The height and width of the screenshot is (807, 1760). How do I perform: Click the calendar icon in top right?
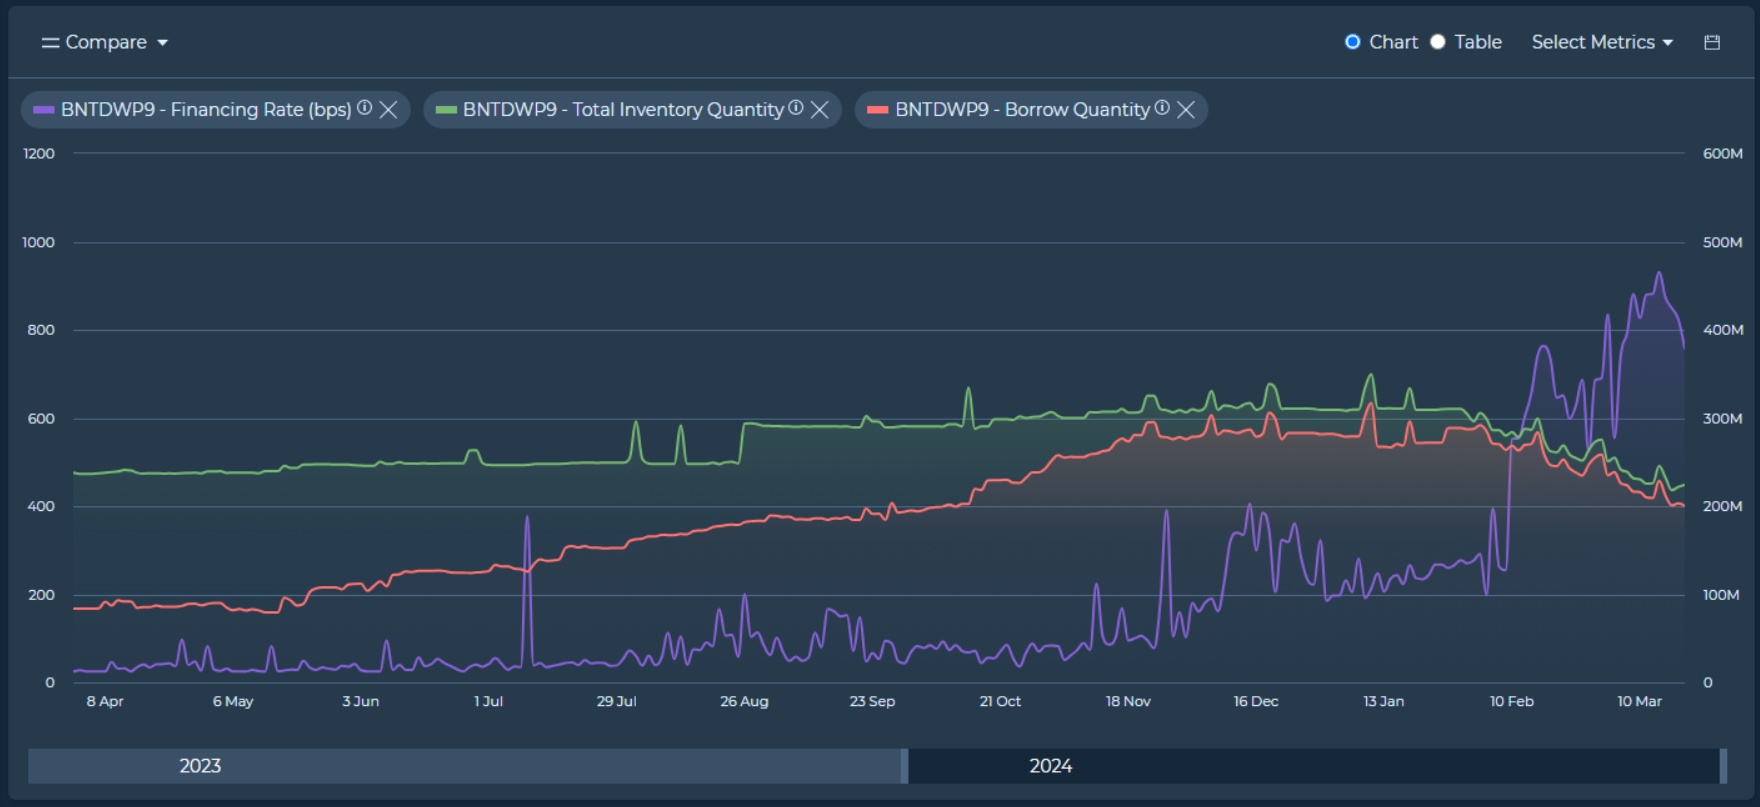coord(1712,42)
